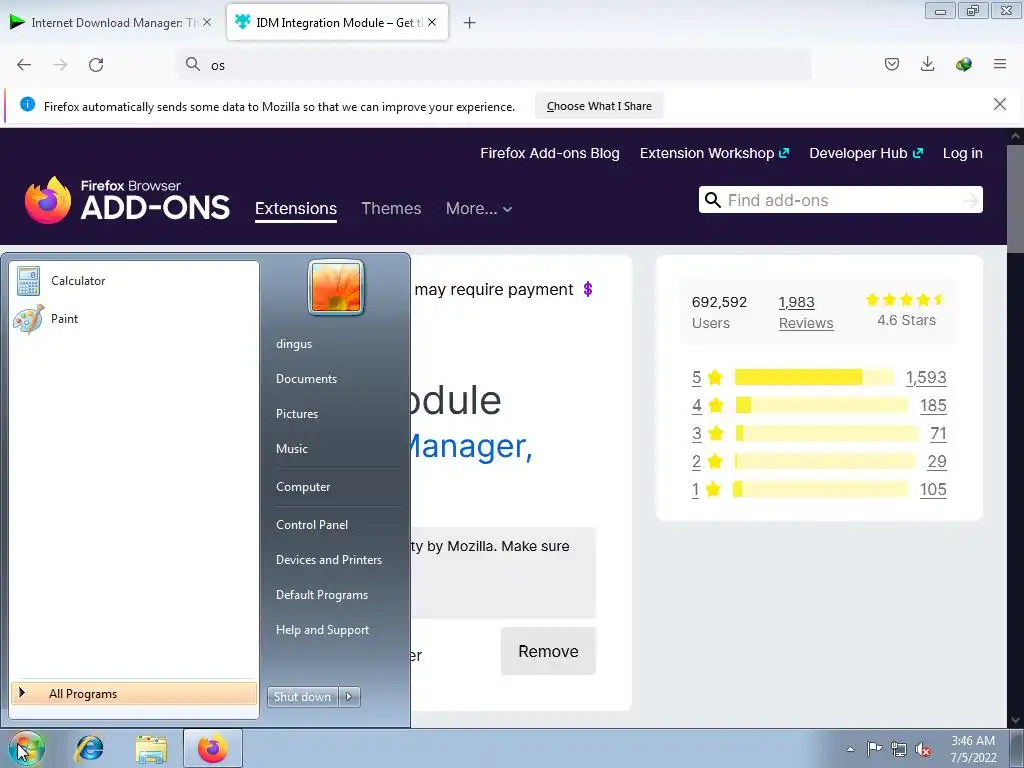Image resolution: width=1024 pixels, height=768 pixels.
Task: Focus the Find add-ons search field
Action: point(842,200)
